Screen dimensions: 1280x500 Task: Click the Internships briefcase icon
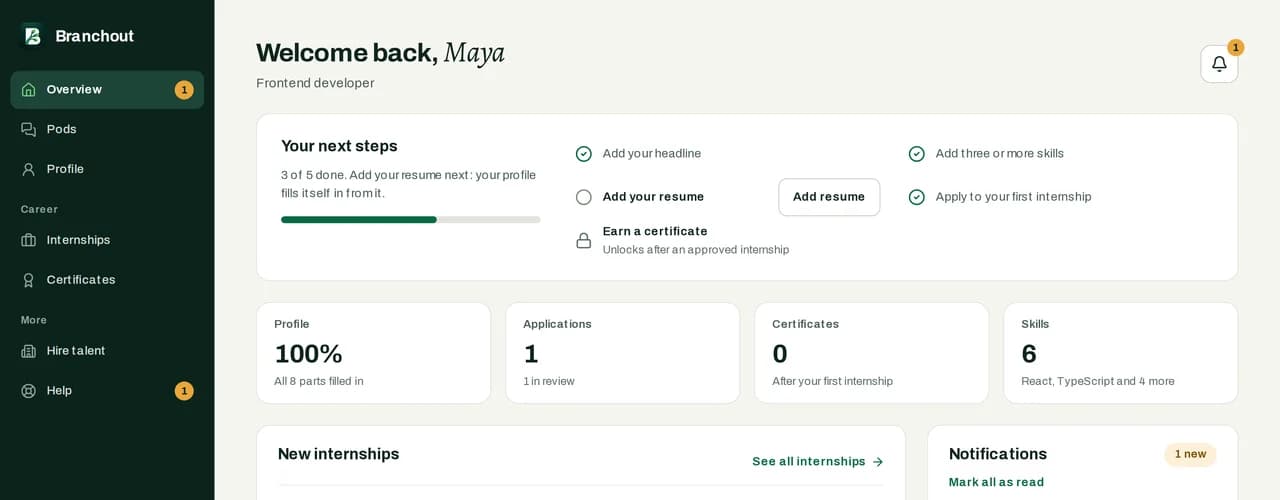(29, 240)
